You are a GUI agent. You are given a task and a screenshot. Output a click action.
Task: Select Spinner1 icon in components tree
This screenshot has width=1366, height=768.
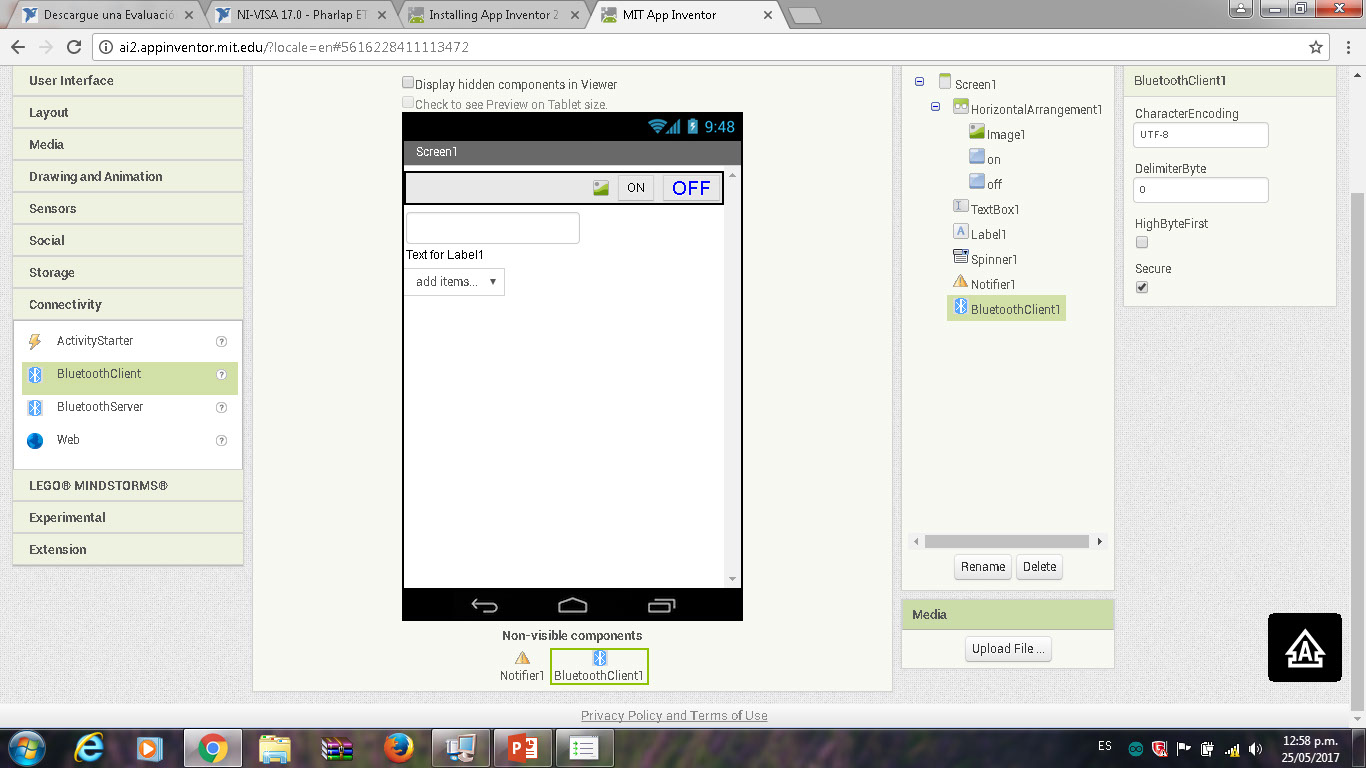[961, 257]
